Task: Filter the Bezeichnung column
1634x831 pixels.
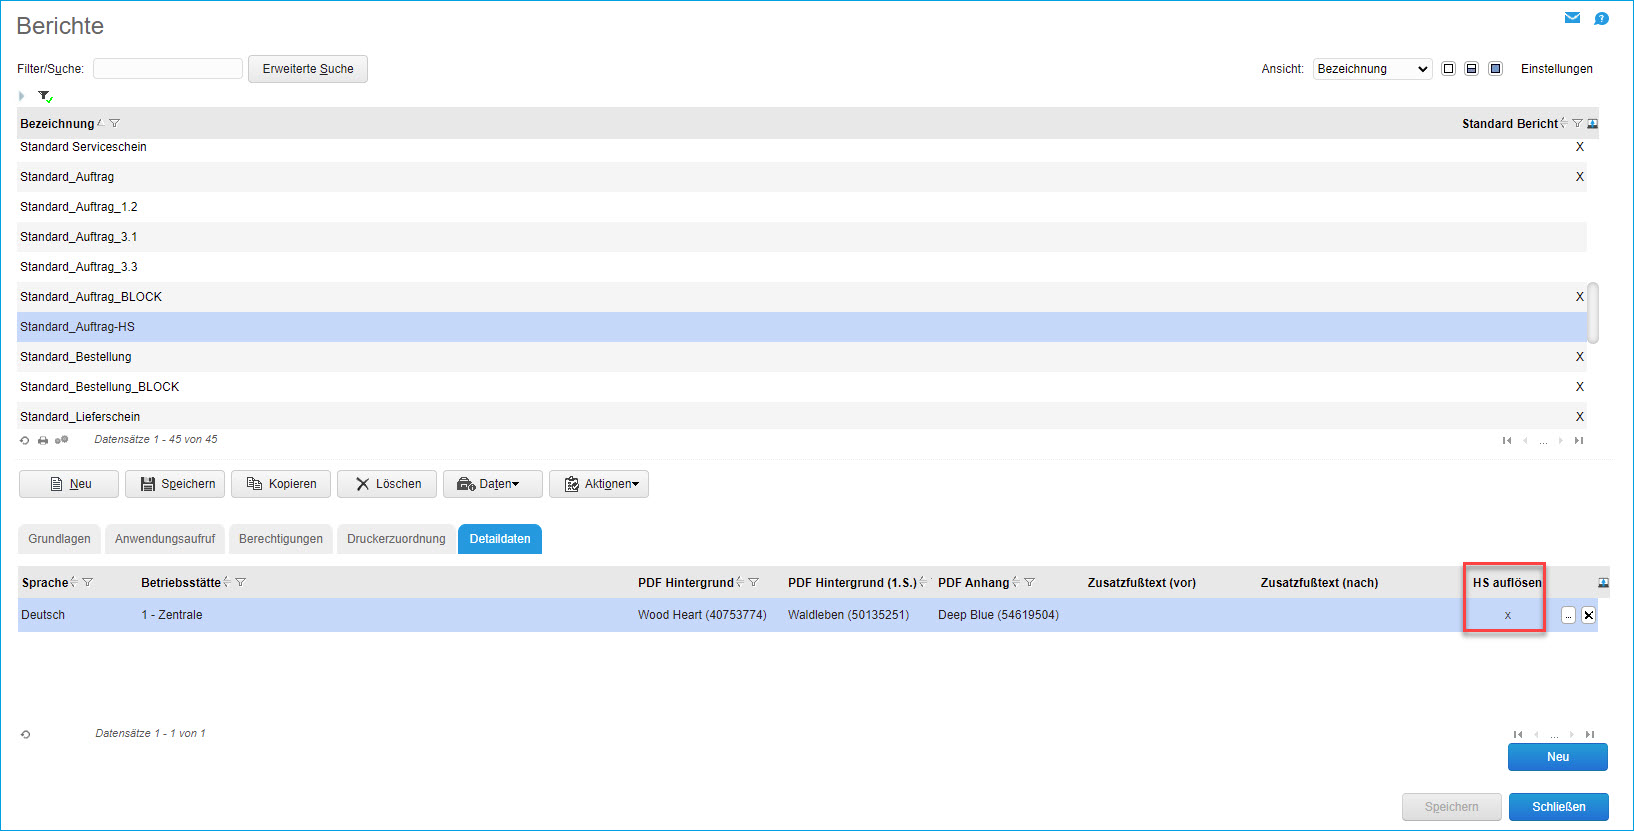Action: (x=115, y=124)
